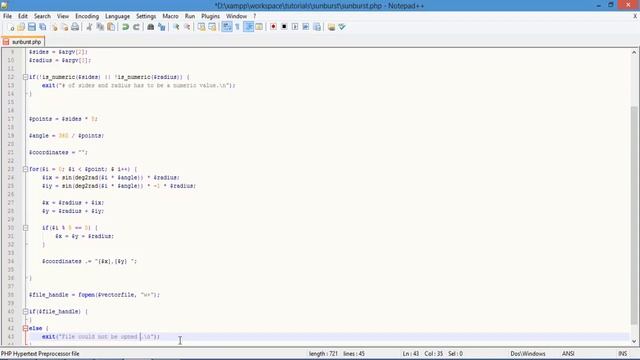Image resolution: width=640 pixels, height=360 pixels.
Task: Open the Macro menu
Action: (x=171, y=16)
